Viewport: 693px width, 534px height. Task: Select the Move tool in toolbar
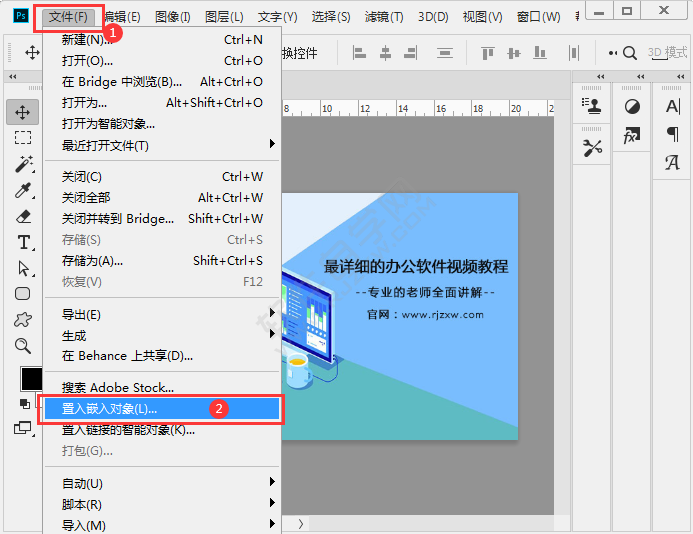(22, 111)
